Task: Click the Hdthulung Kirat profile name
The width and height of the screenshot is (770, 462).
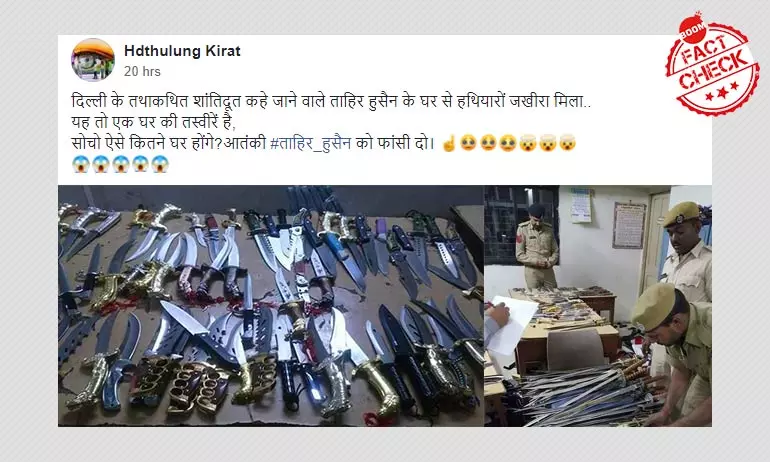Action: coord(182,51)
